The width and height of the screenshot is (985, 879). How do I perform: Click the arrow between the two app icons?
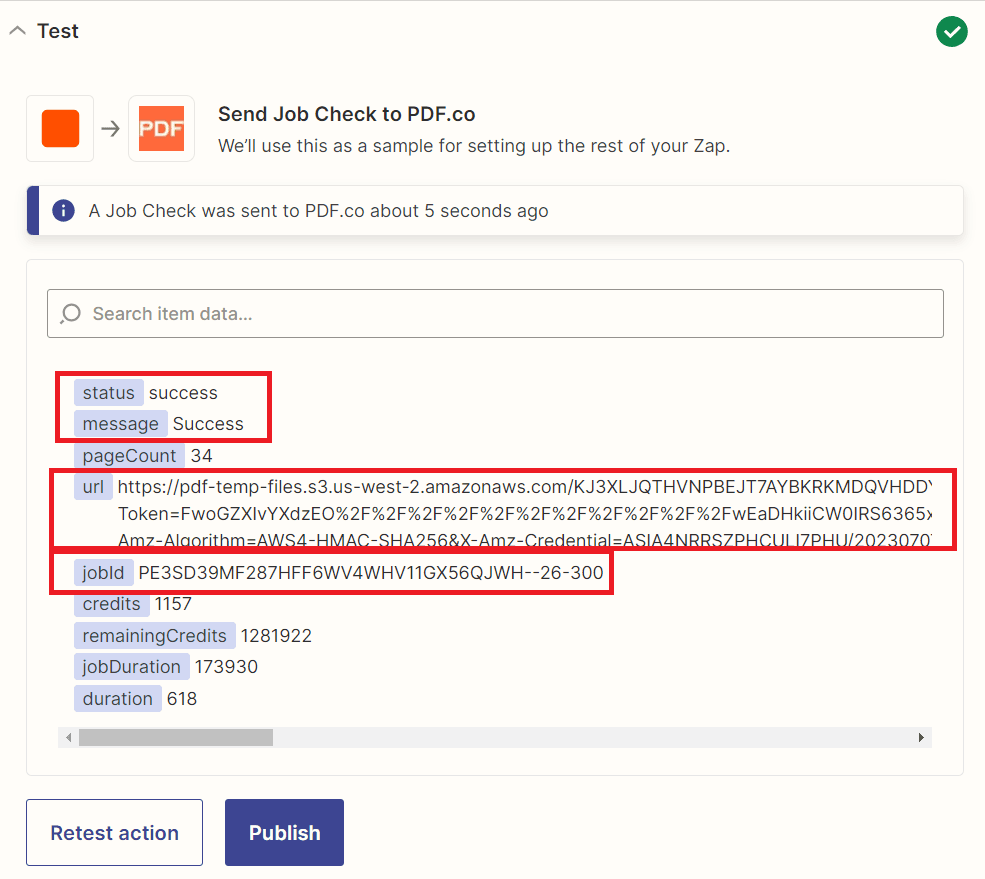(x=109, y=128)
